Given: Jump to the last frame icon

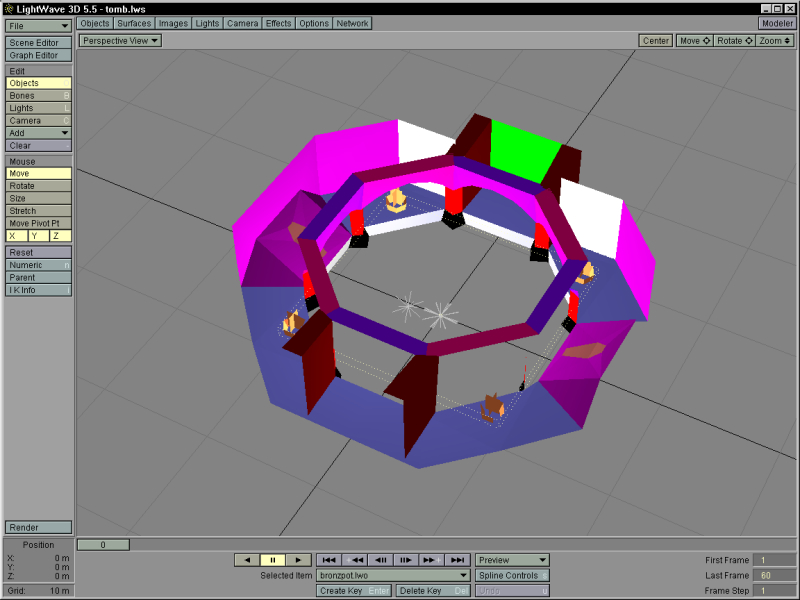Looking at the screenshot, I should [x=457, y=560].
